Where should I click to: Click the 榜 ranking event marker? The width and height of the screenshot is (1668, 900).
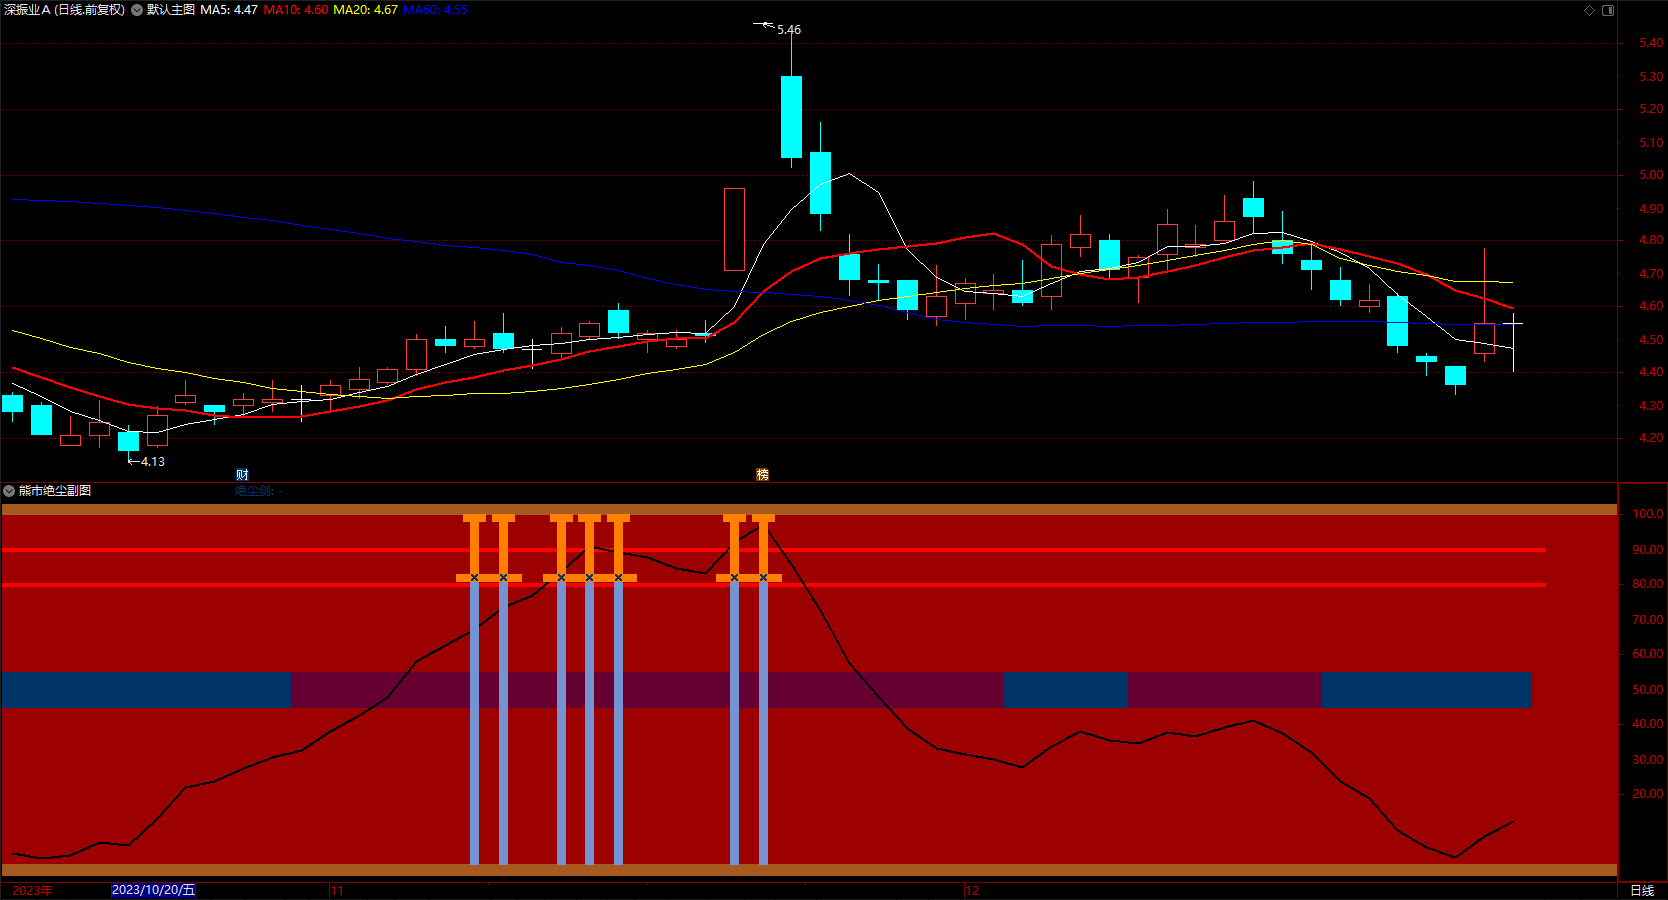763,475
